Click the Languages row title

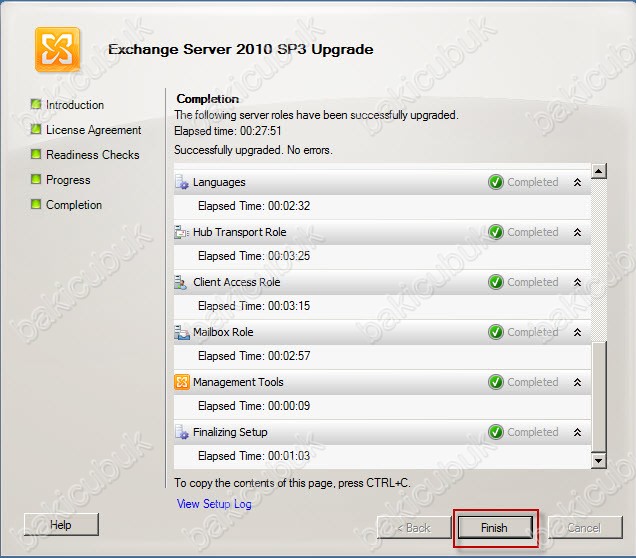point(219,182)
